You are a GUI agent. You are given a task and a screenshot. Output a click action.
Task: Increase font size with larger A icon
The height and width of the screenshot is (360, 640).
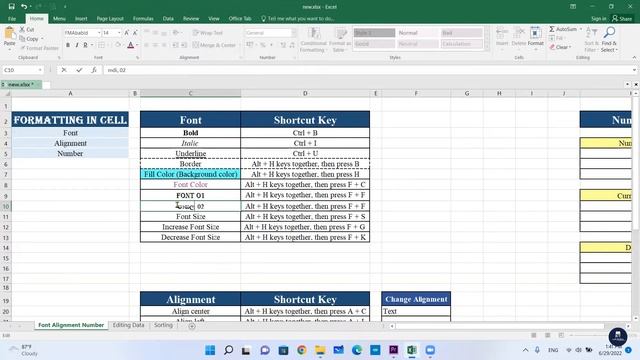click(127, 33)
